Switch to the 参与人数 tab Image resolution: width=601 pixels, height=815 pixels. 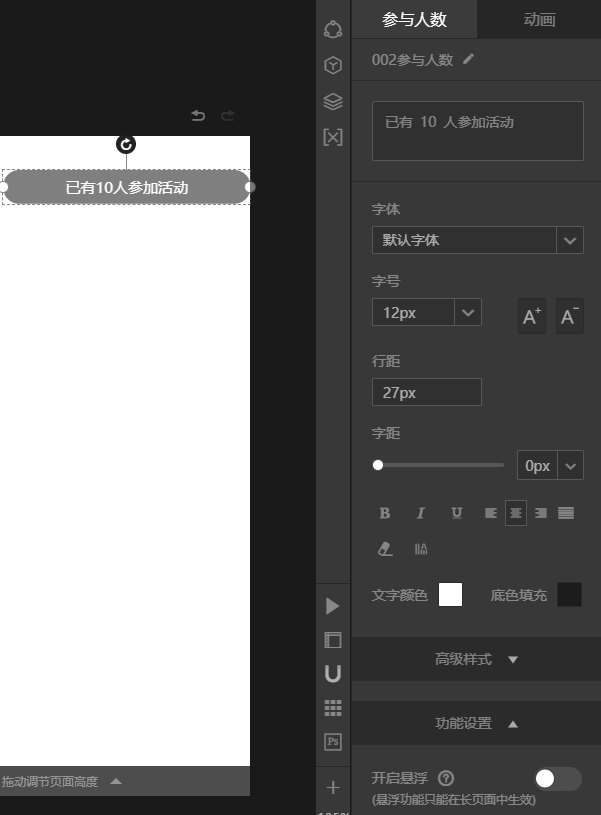pos(414,19)
